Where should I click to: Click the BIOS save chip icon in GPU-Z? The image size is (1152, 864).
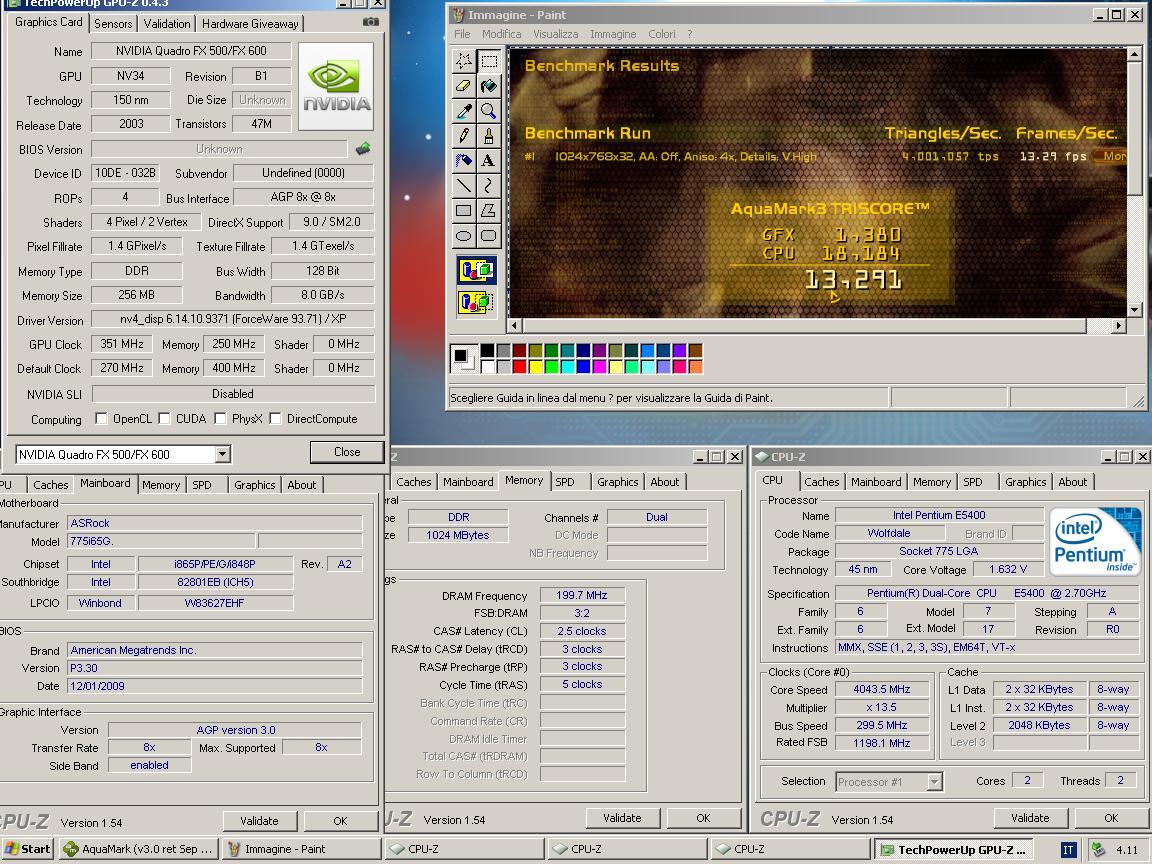click(362, 149)
